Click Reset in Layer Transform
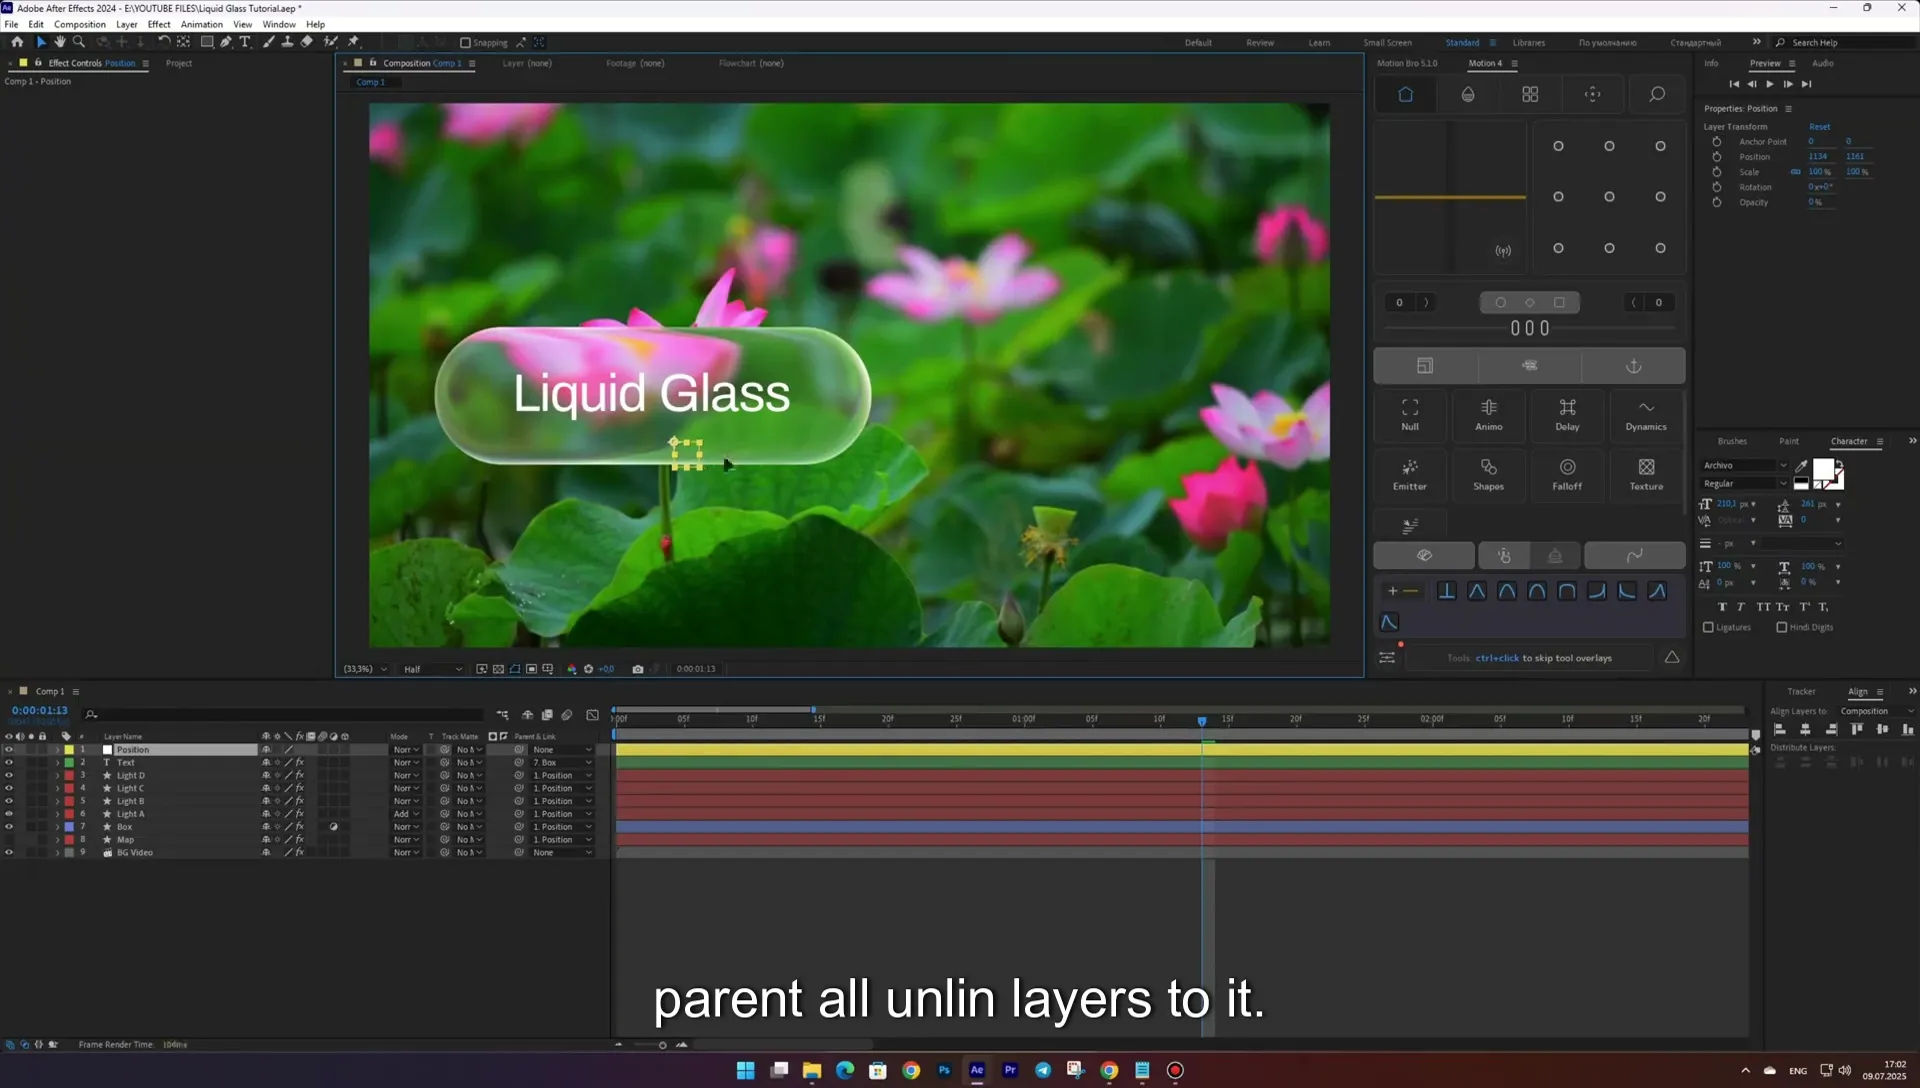This screenshot has width=1920, height=1088. pos(1819,127)
